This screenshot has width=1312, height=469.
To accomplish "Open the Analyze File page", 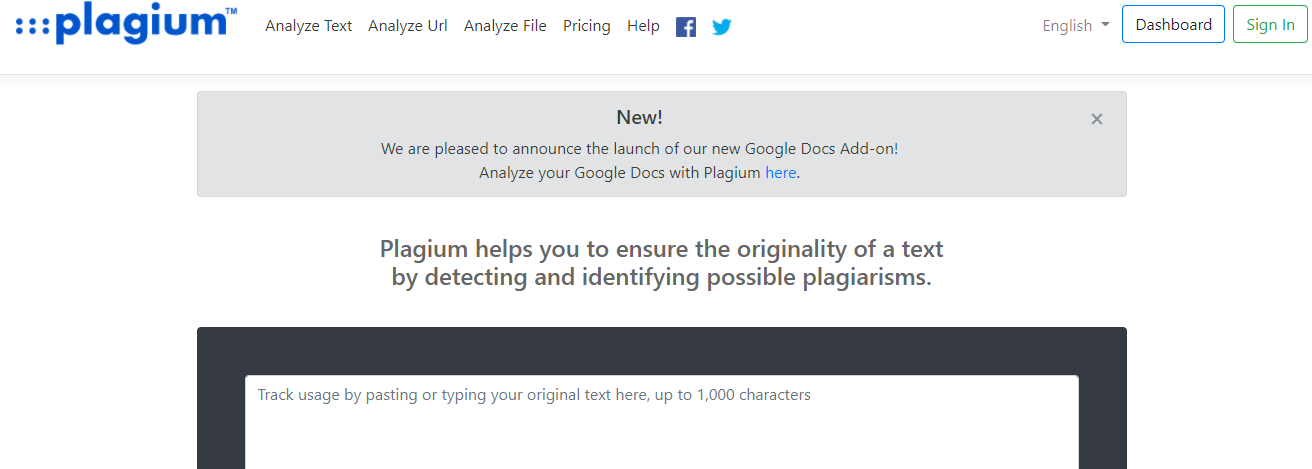I will tap(505, 26).
